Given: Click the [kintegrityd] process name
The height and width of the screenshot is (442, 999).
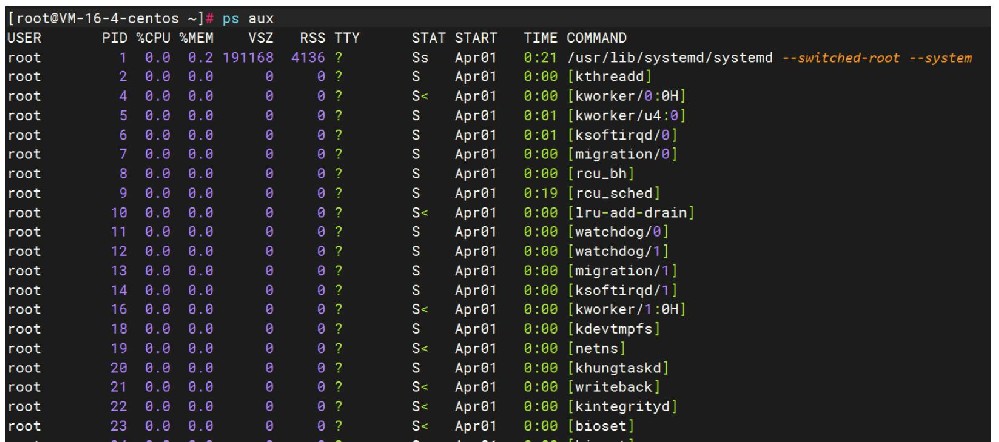Looking at the screenshot, I should (622, 406).
